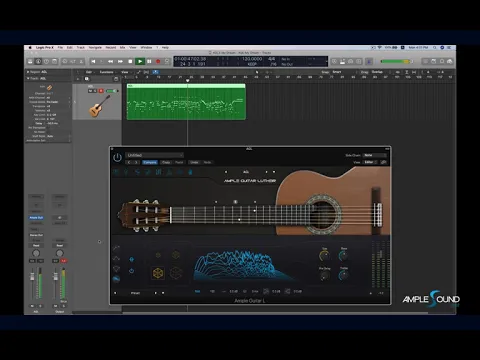Viewport: 480px width, 360px height.
Task: Open the Window menu
Action: click(x=146, y=48)
